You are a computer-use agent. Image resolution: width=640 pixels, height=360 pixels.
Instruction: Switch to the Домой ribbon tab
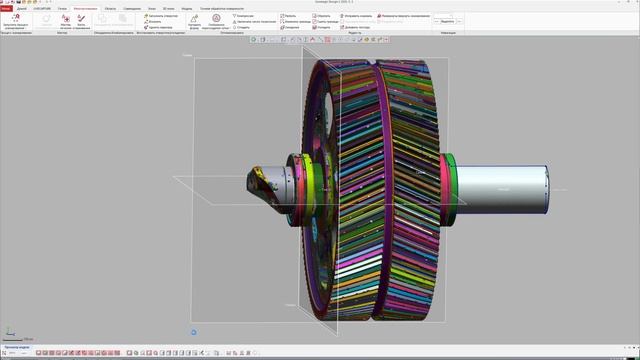pyautogui.click(x=22, y=8)
